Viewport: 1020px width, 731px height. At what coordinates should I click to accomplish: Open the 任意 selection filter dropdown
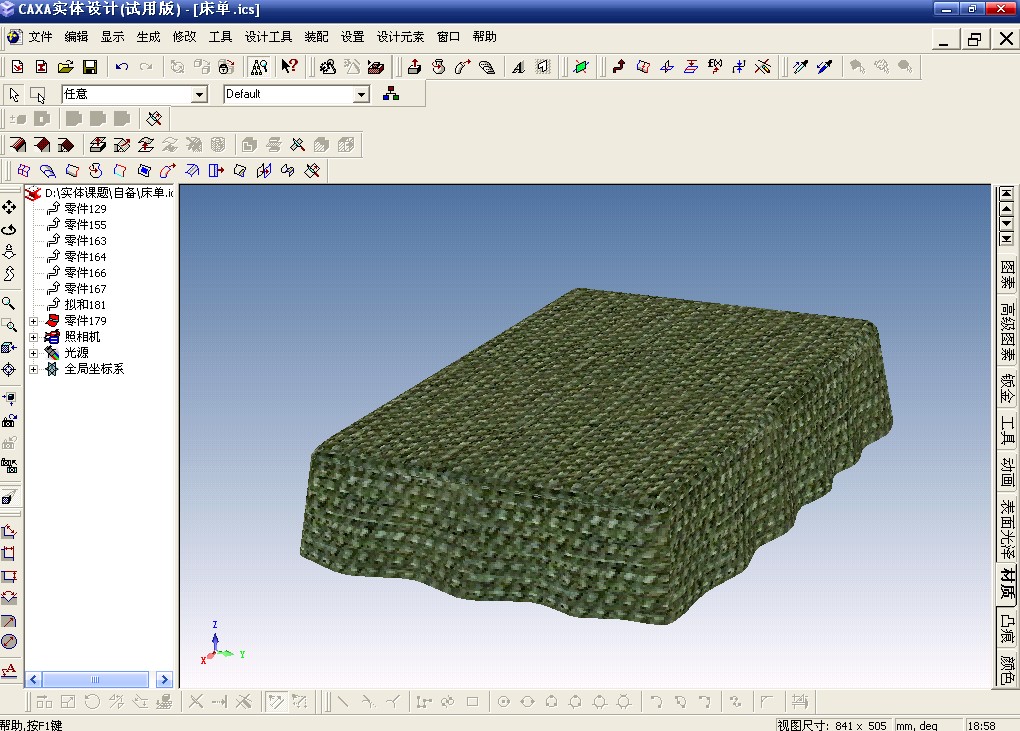(199, 94)
